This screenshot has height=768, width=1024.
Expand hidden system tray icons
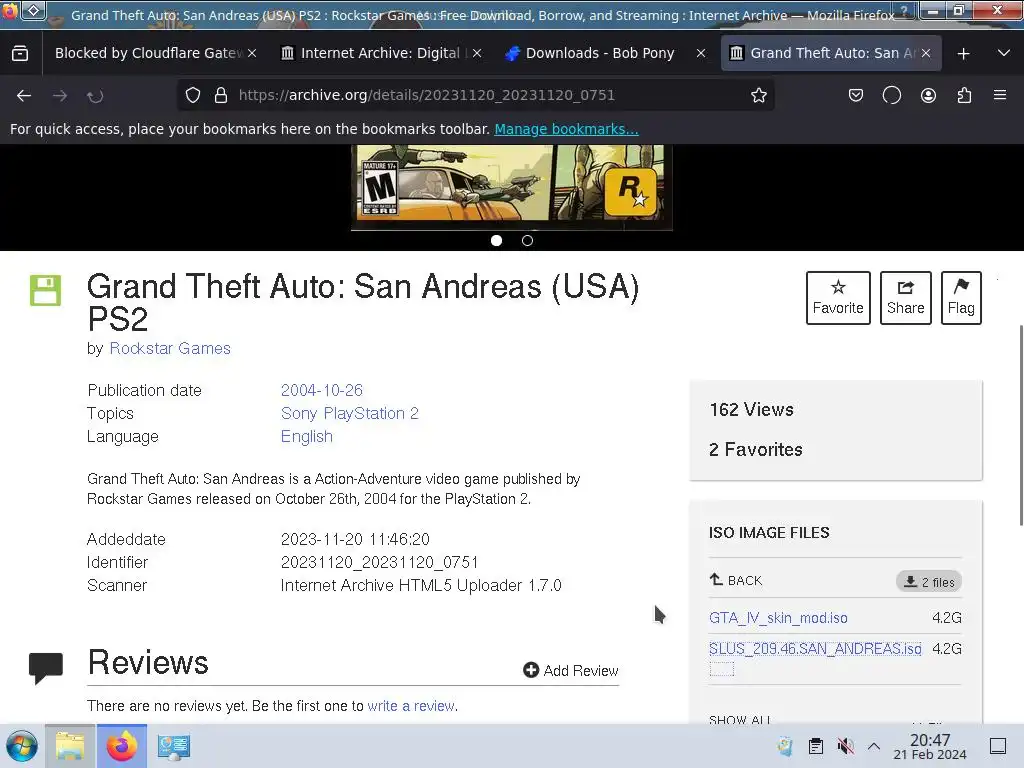pos(874,746)
